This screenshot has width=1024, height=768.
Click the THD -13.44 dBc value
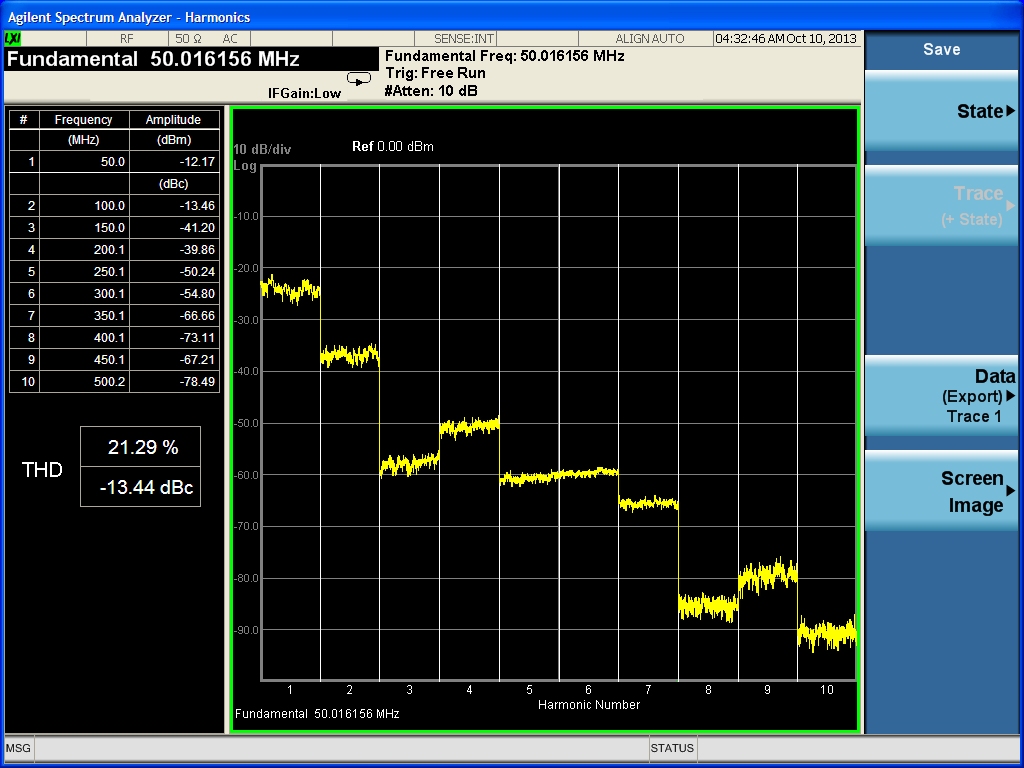[x=140, y=487]
